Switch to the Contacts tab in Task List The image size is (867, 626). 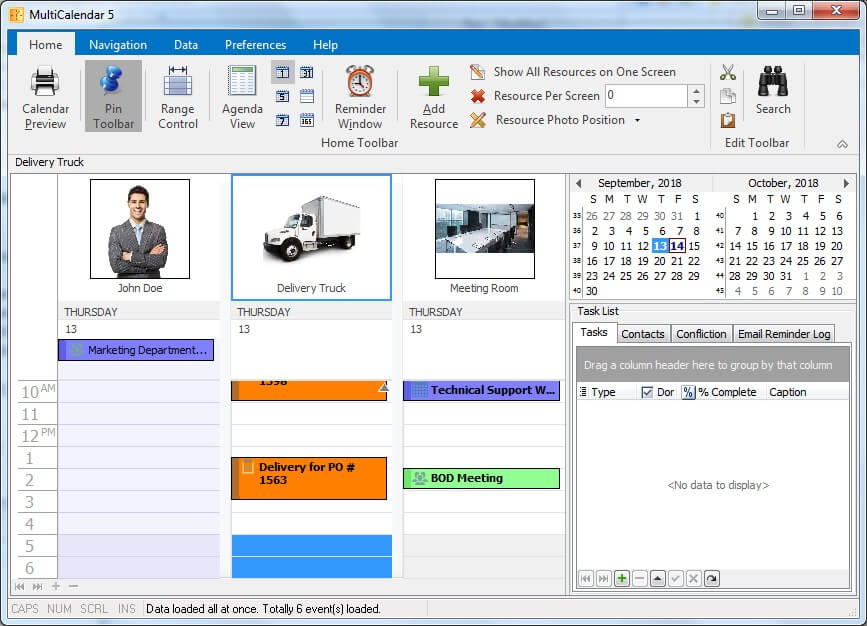pos(642,334)
